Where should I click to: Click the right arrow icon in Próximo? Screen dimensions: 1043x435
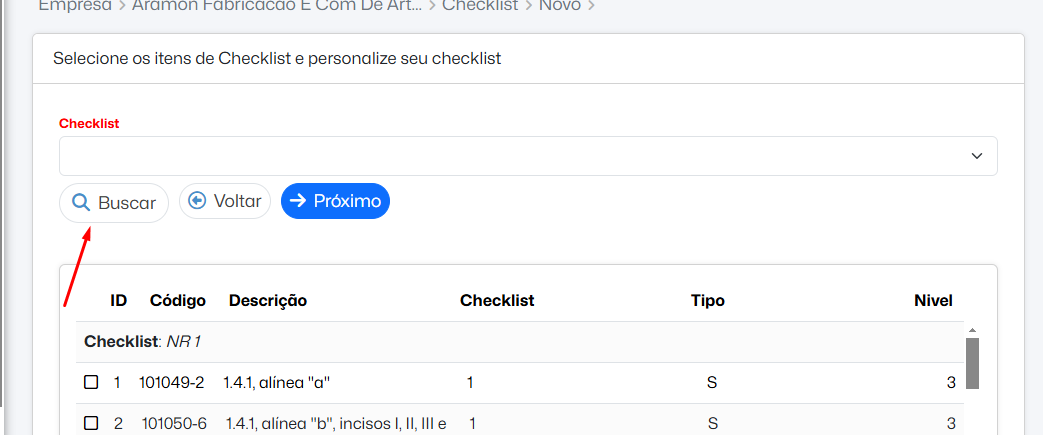click(x=297, y=201)
